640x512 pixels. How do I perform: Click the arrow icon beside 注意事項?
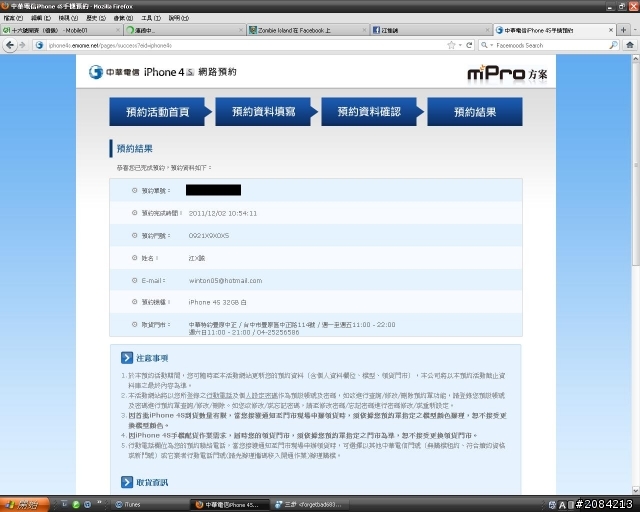127,358
